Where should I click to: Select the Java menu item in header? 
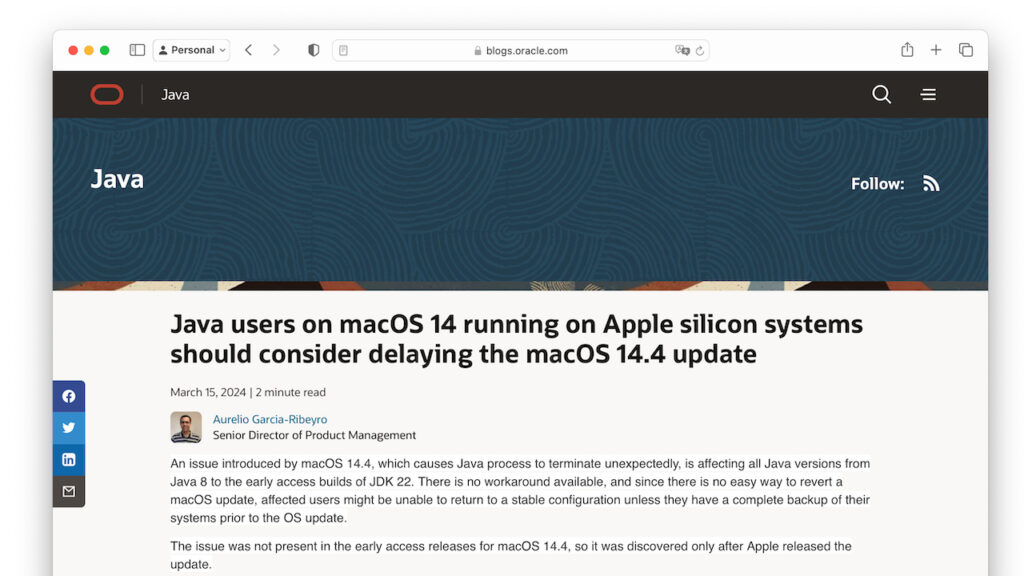pyautogui.click(x=175, y=94)
